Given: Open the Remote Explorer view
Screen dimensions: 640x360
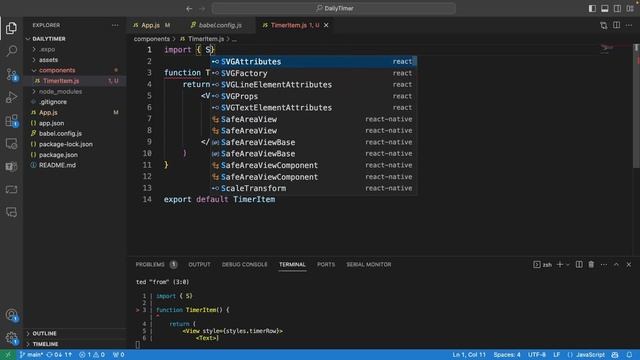Looking at the screenshot, I should (11, 144).
